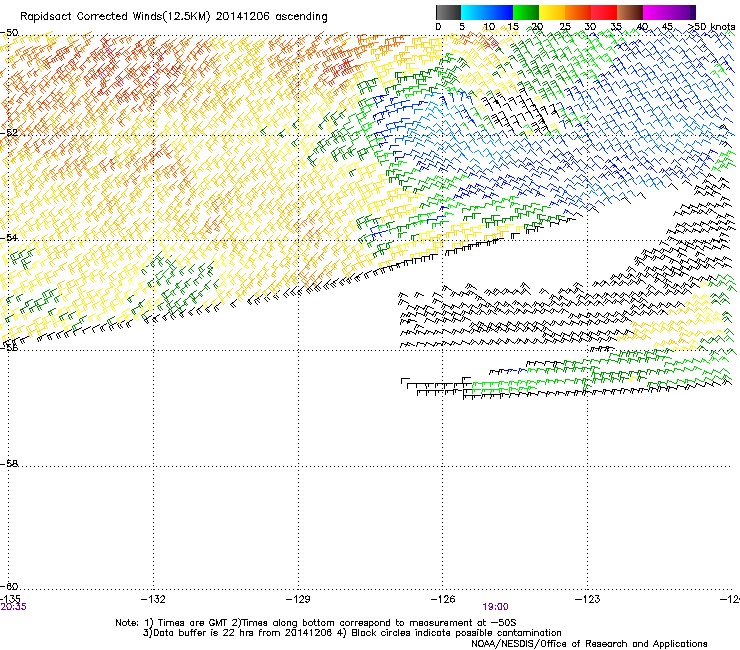
Task: Click the -135 longitude axis label
Action: [x=10, y=599]
